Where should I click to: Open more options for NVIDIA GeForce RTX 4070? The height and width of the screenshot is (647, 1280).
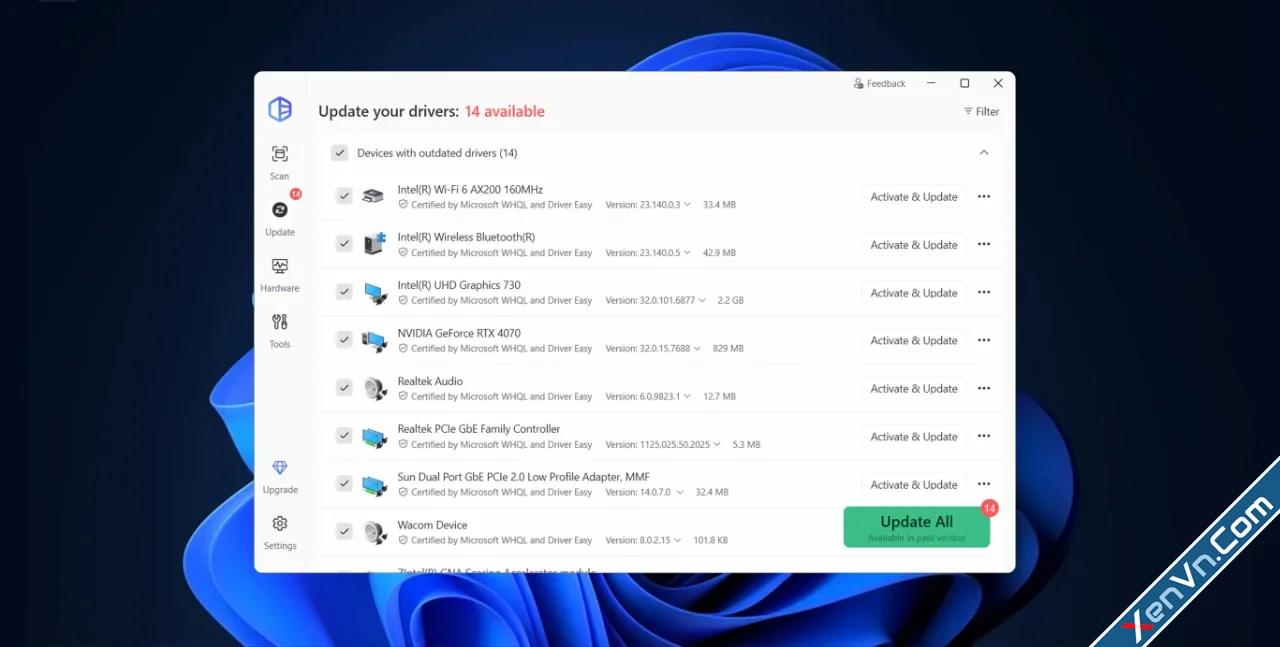984,341
